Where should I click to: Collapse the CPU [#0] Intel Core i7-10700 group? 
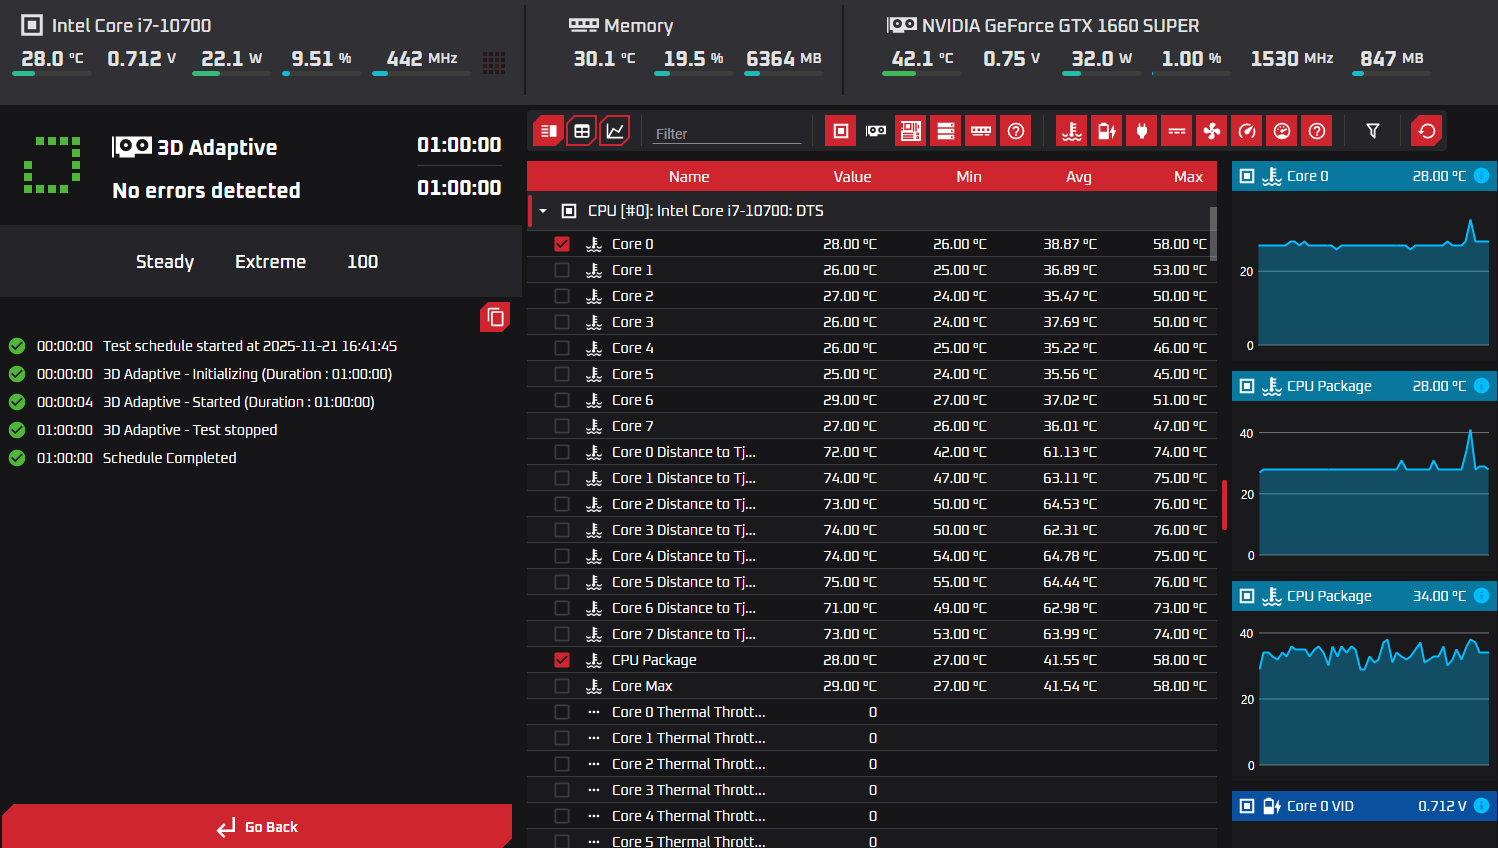tap(543, 211)
